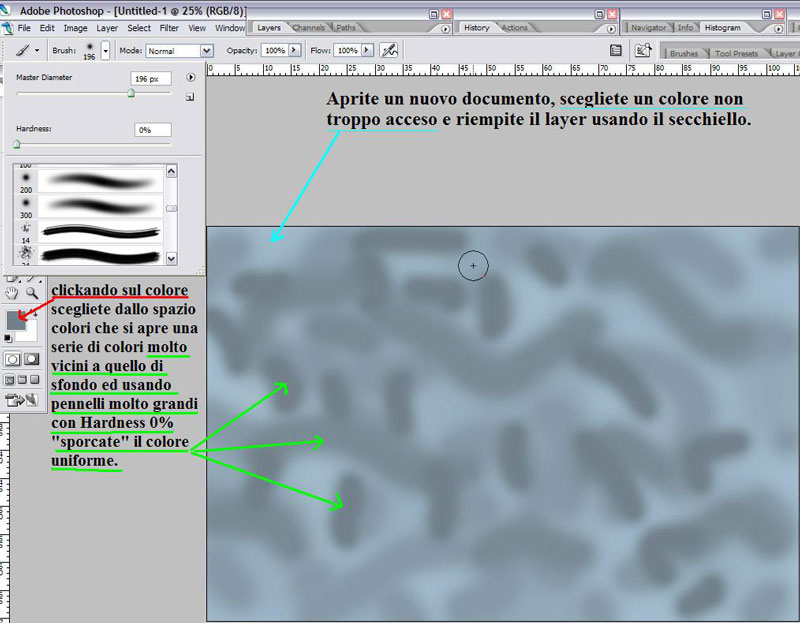Open the Layer menu

[x=107, y=28]
